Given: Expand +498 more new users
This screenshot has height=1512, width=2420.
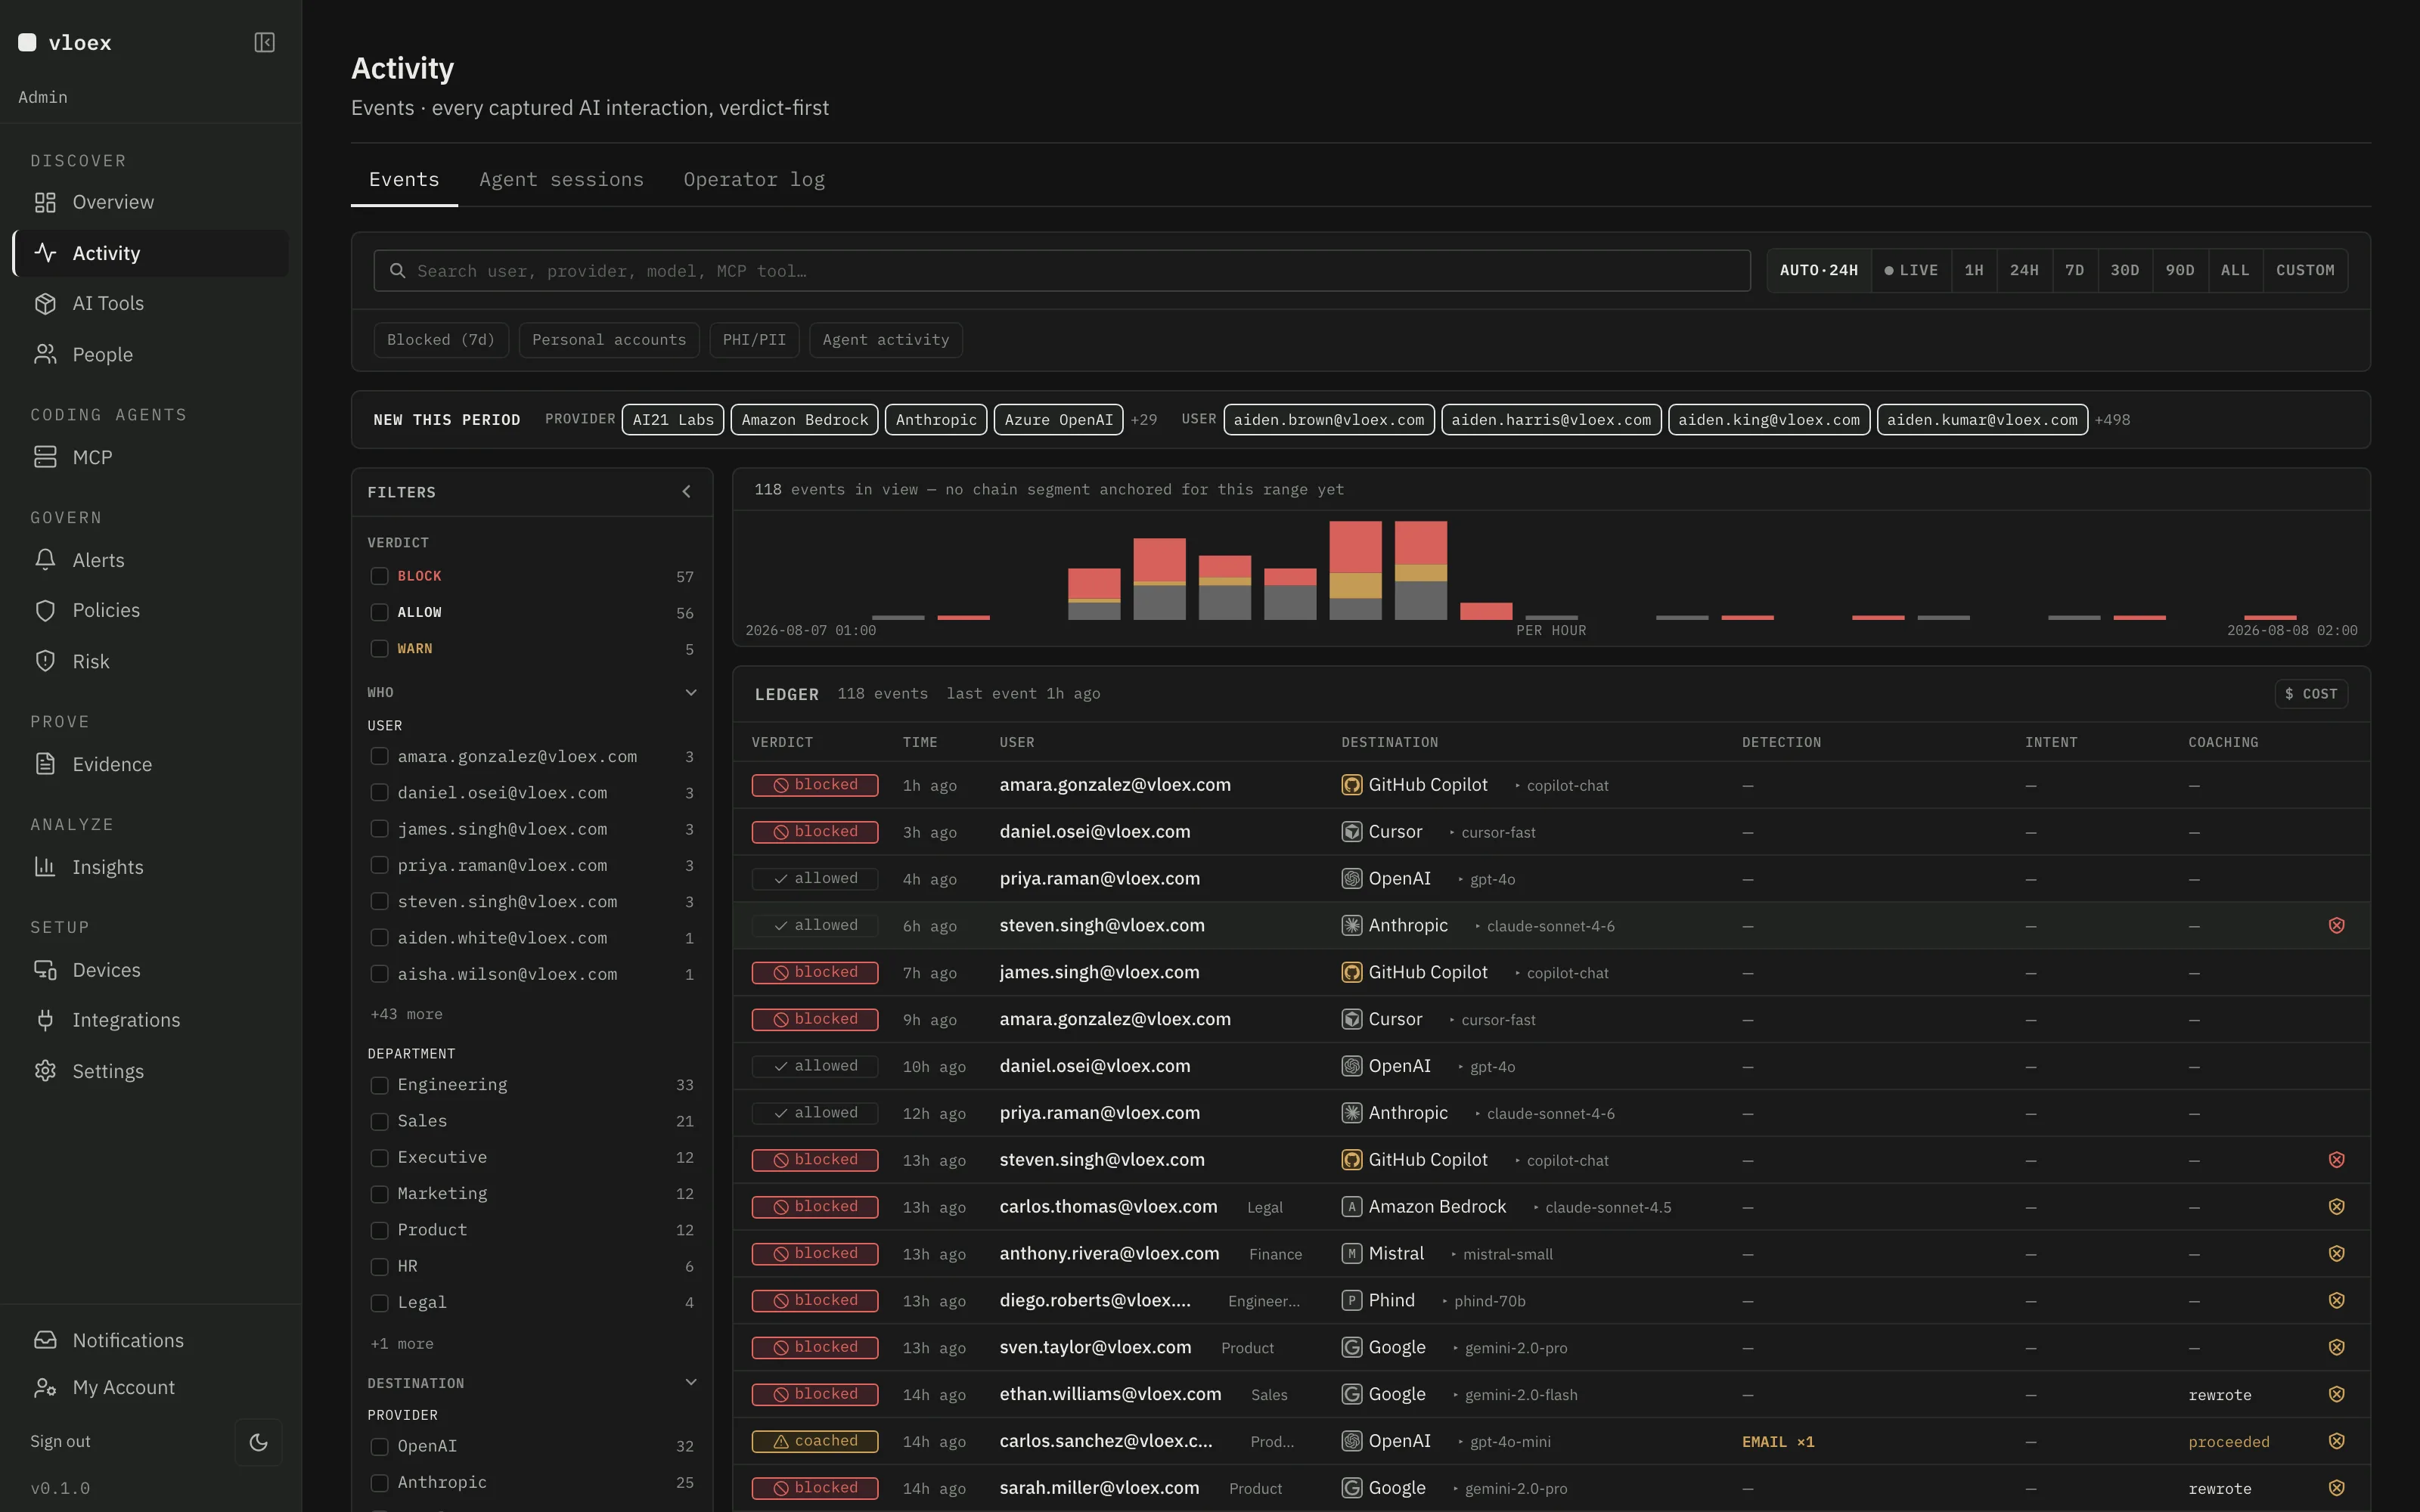Looking at the screenshot, I should (2112, 420).
